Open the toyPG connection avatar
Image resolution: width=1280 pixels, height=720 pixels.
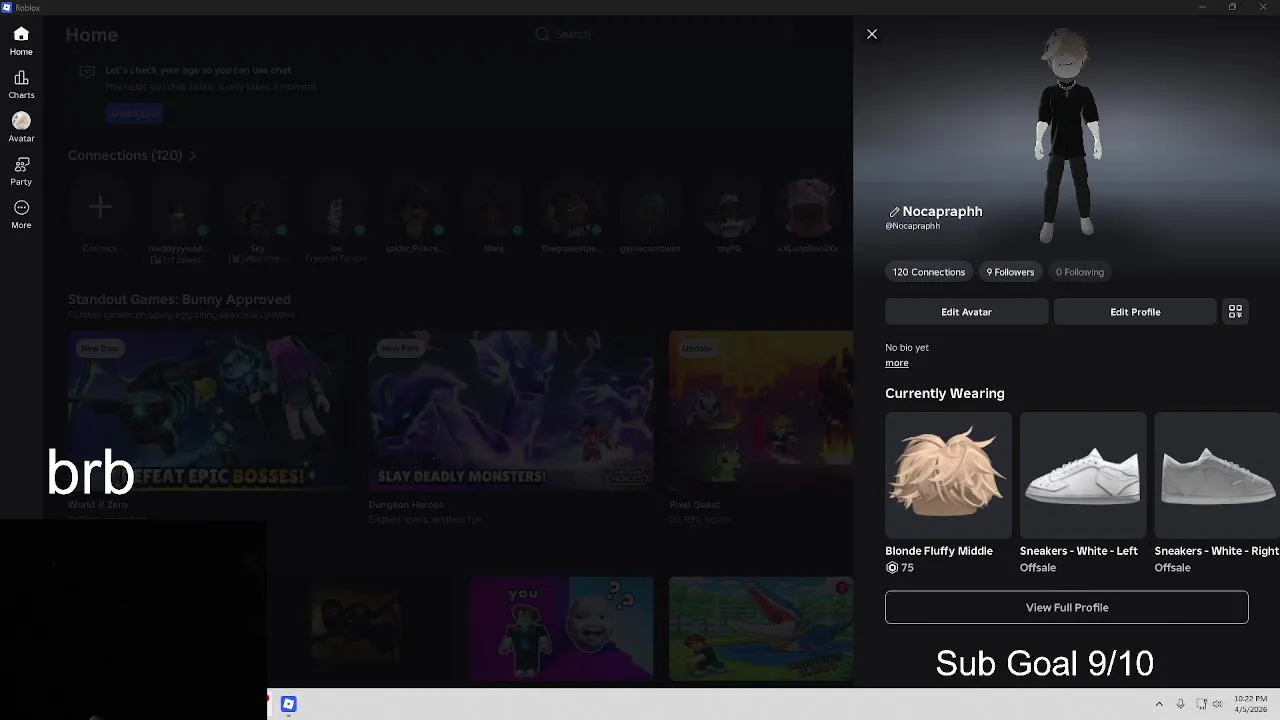click(x=729, y=207)
